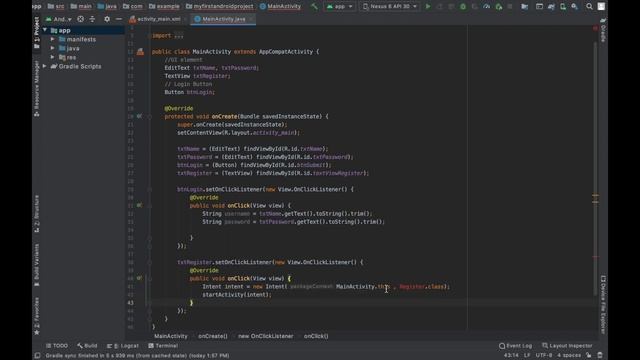The image size is (640, 360).
Task: Open Search Everywhere magnifier icon
Action: point(589,7)
